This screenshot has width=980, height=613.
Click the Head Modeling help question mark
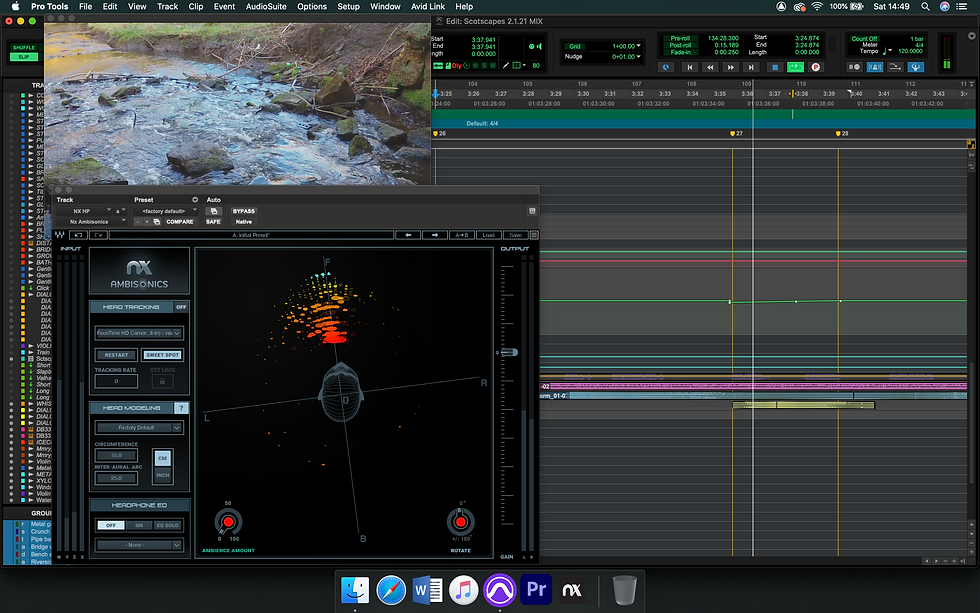[181, 408]
